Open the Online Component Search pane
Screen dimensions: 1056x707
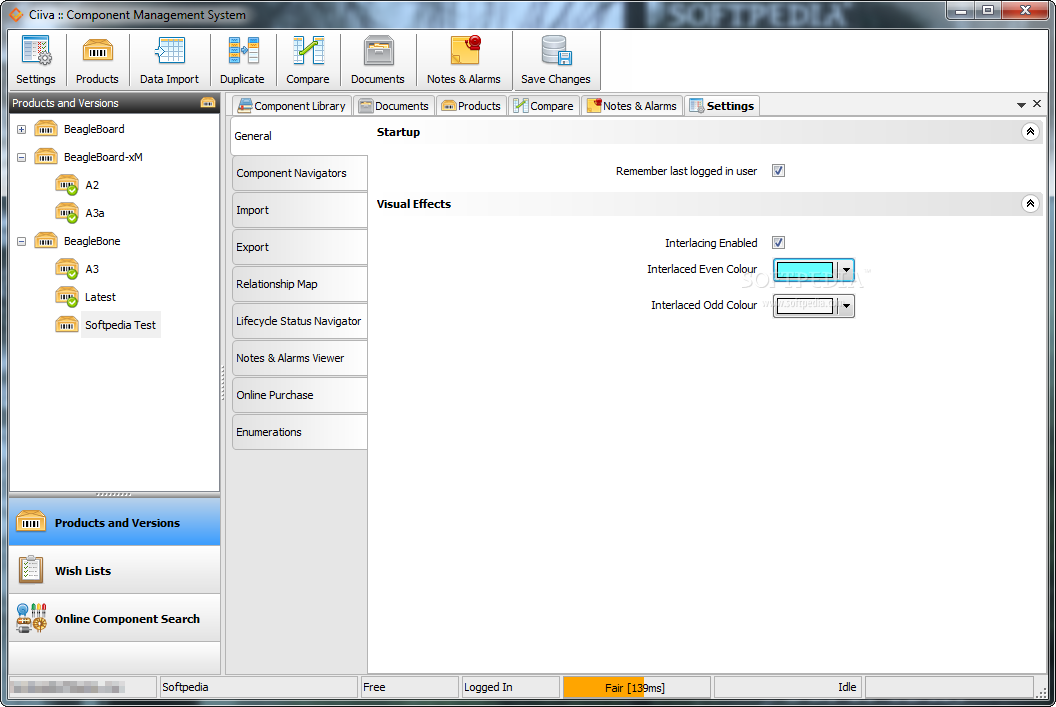pyautogui.click(x=115, y=618)
